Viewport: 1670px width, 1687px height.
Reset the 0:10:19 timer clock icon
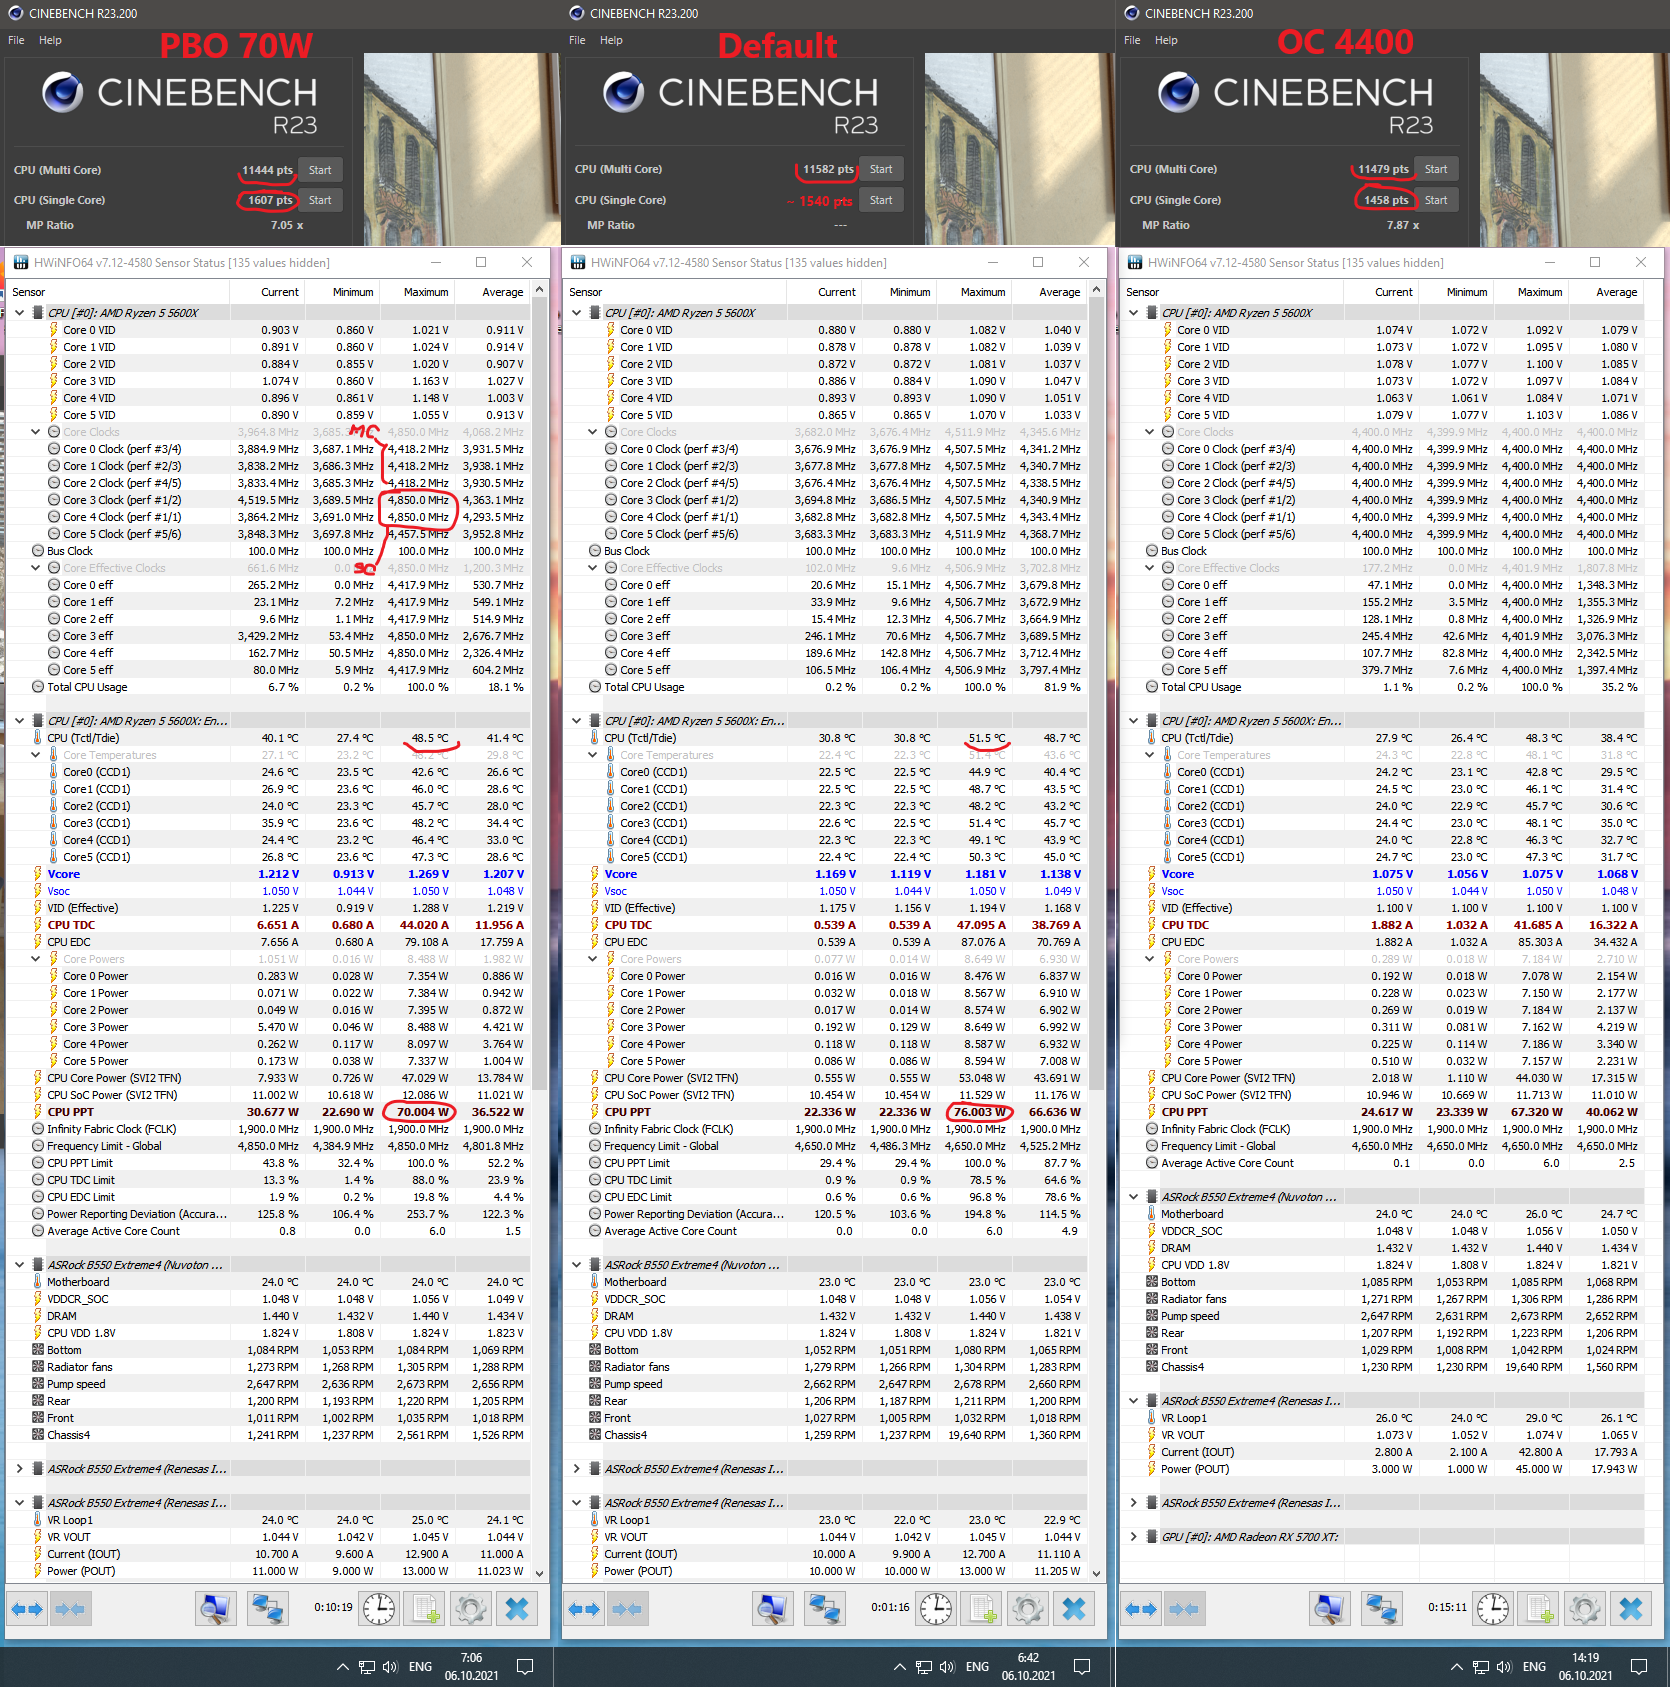(379, 1609)
